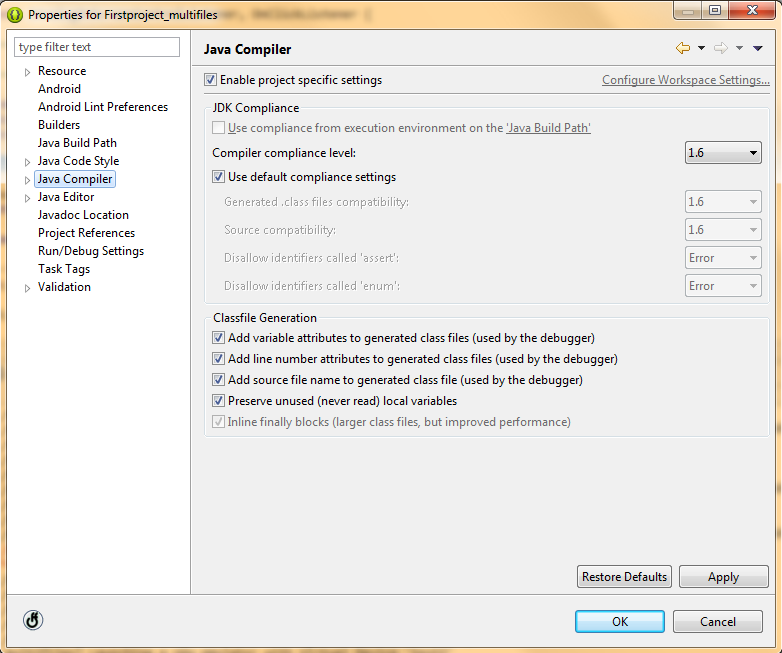
Task: Expand the Java Compiler tree node
Action: tap(27, 180)
